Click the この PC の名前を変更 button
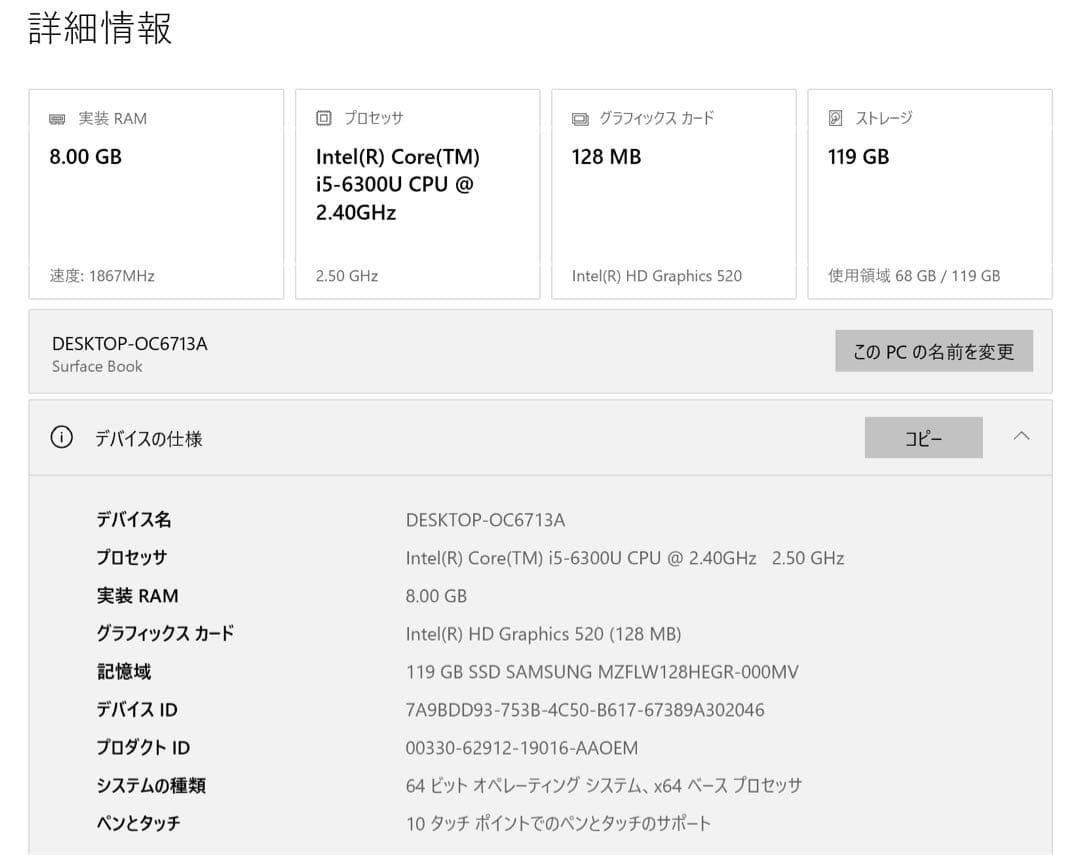The width and height of the screenshot is (1080, 855). pos(934,351)
